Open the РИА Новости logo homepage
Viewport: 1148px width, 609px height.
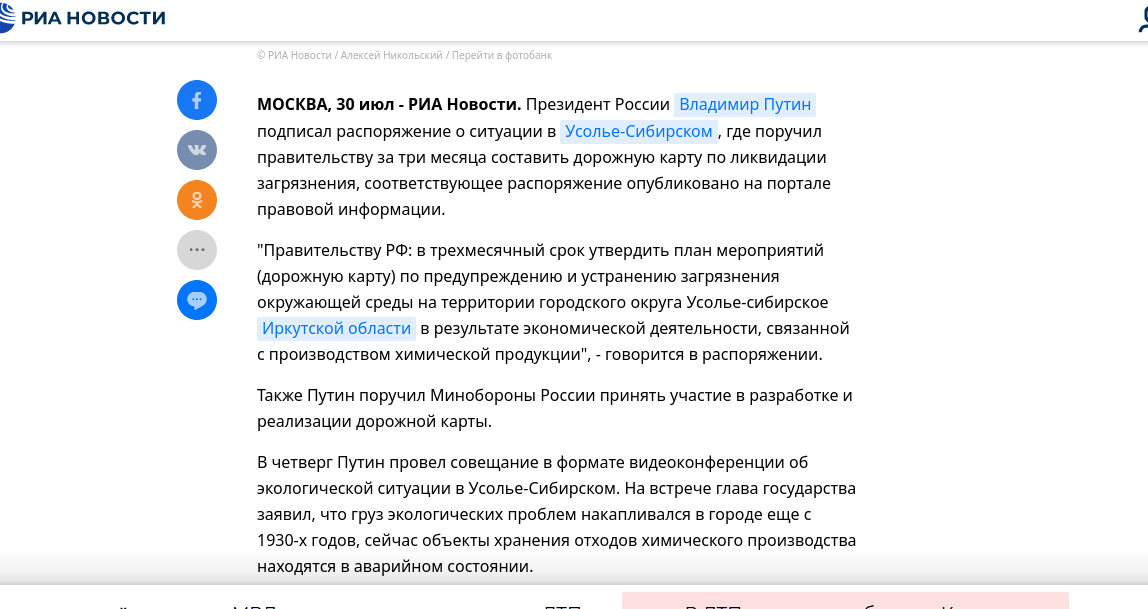(x=82, y=18)
